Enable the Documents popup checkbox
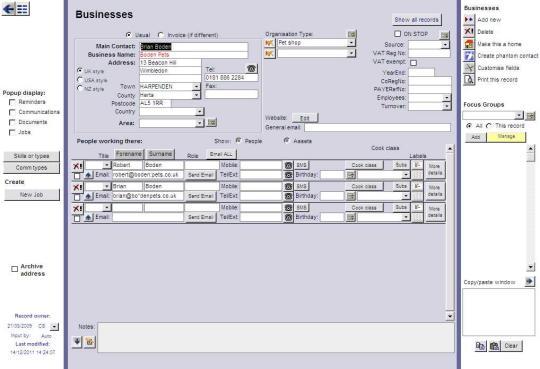The height and width of the screenshot is (369, 540). pyautogui.click(x=12, y=122)
